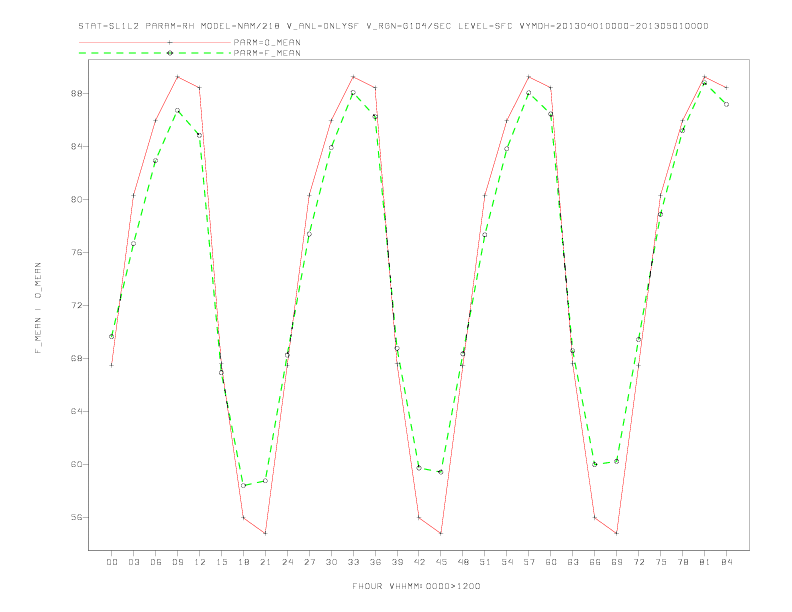Viewport: 792px width, 612px height.
Task: Click y-axis tick value 68
Action: [x=77, y=359]
